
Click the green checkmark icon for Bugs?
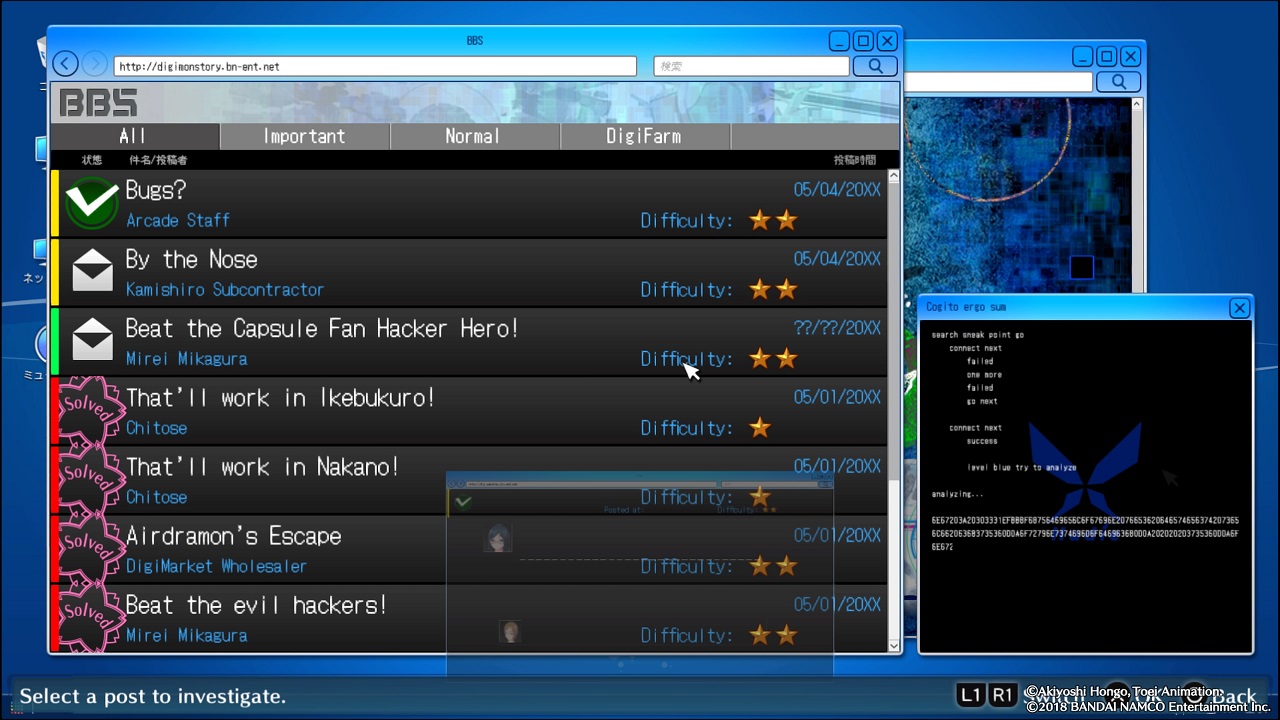[92, 204]
